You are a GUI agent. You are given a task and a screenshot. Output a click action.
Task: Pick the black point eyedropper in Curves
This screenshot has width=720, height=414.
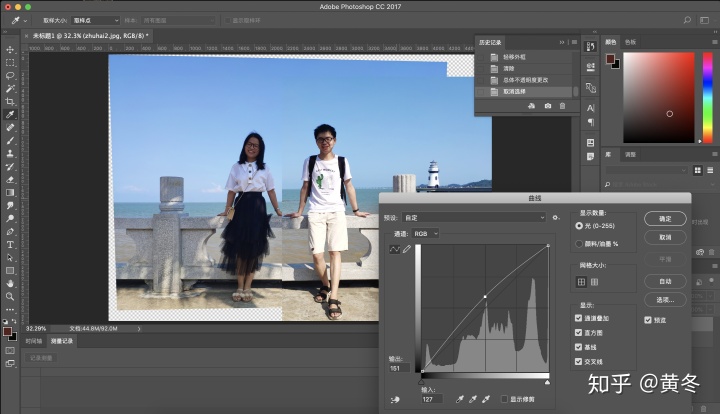coord(460,399)
